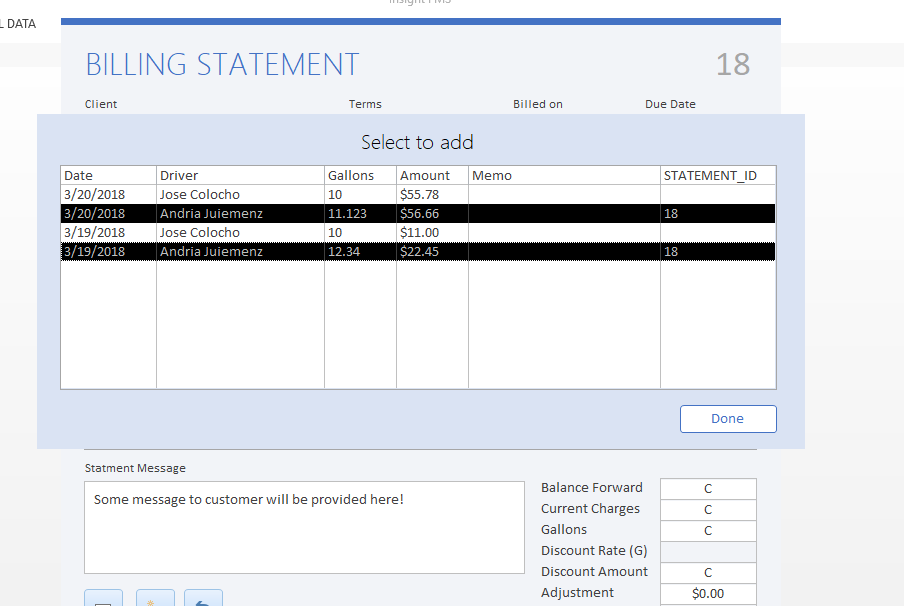Sort by the Date column header
The width and height of the screenshot is (904, 606).
pos(108,175)
